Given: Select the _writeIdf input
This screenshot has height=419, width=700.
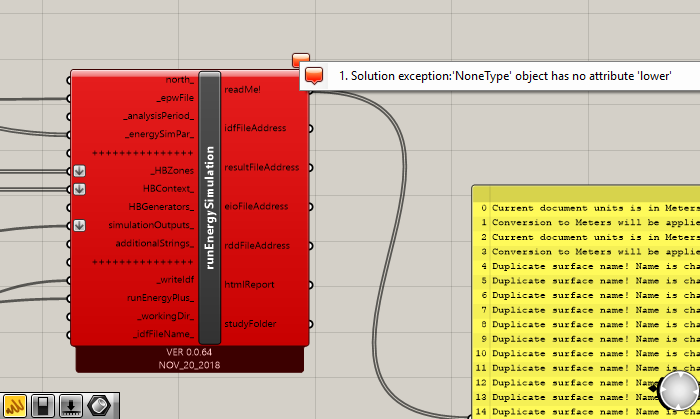Looking at the screenshot, I should (175, 280).
